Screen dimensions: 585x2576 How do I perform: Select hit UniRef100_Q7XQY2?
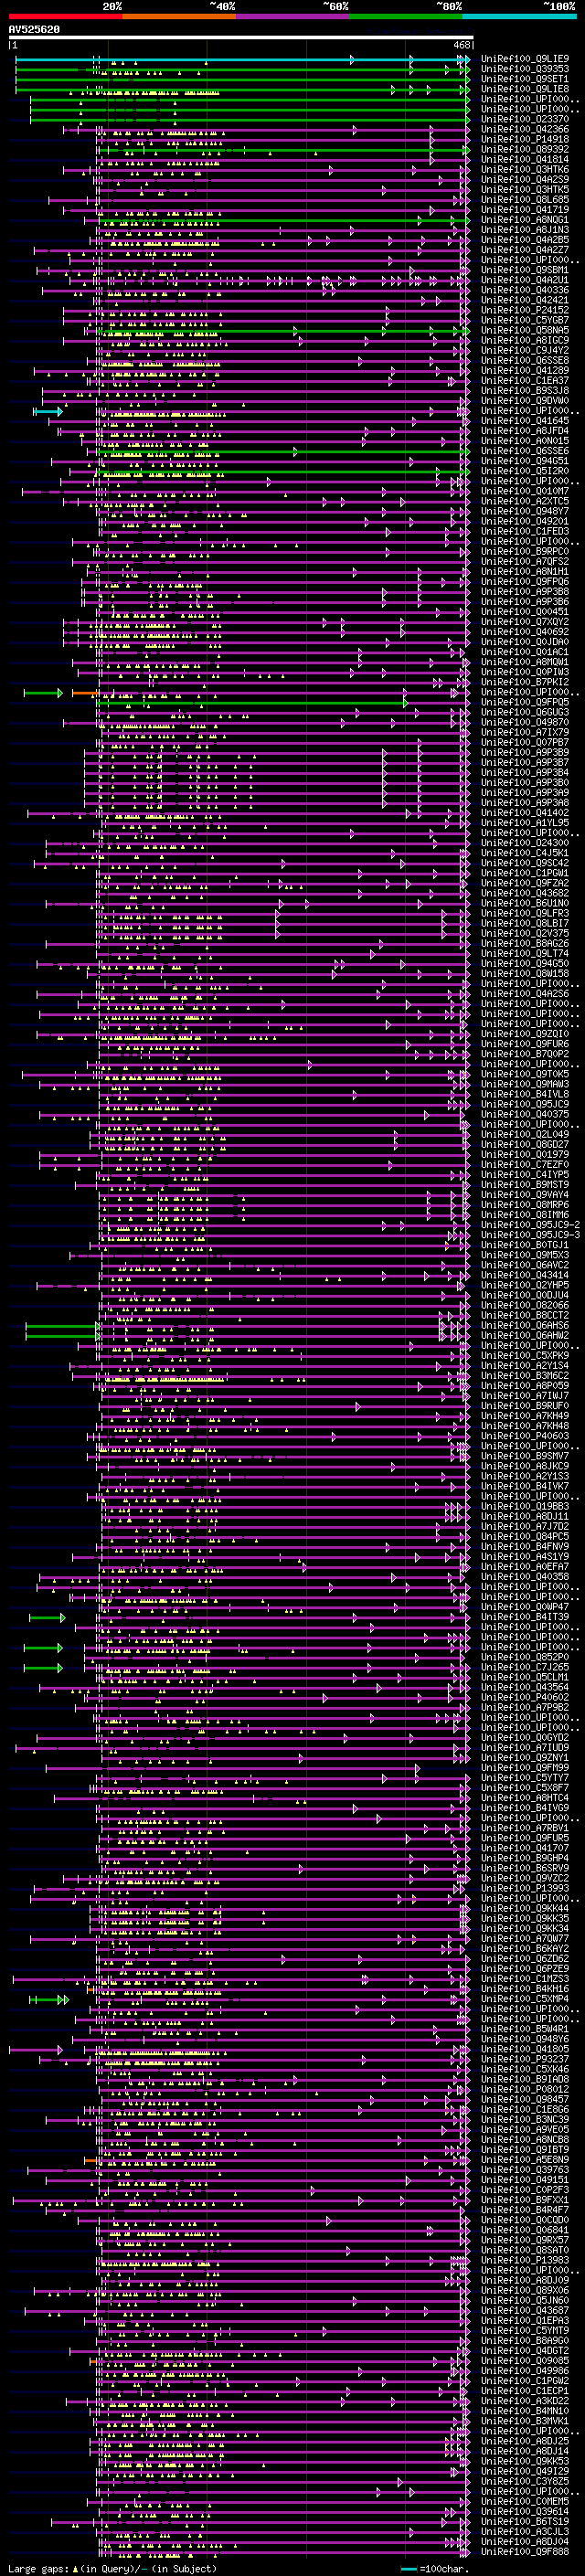tap(525, 622)
